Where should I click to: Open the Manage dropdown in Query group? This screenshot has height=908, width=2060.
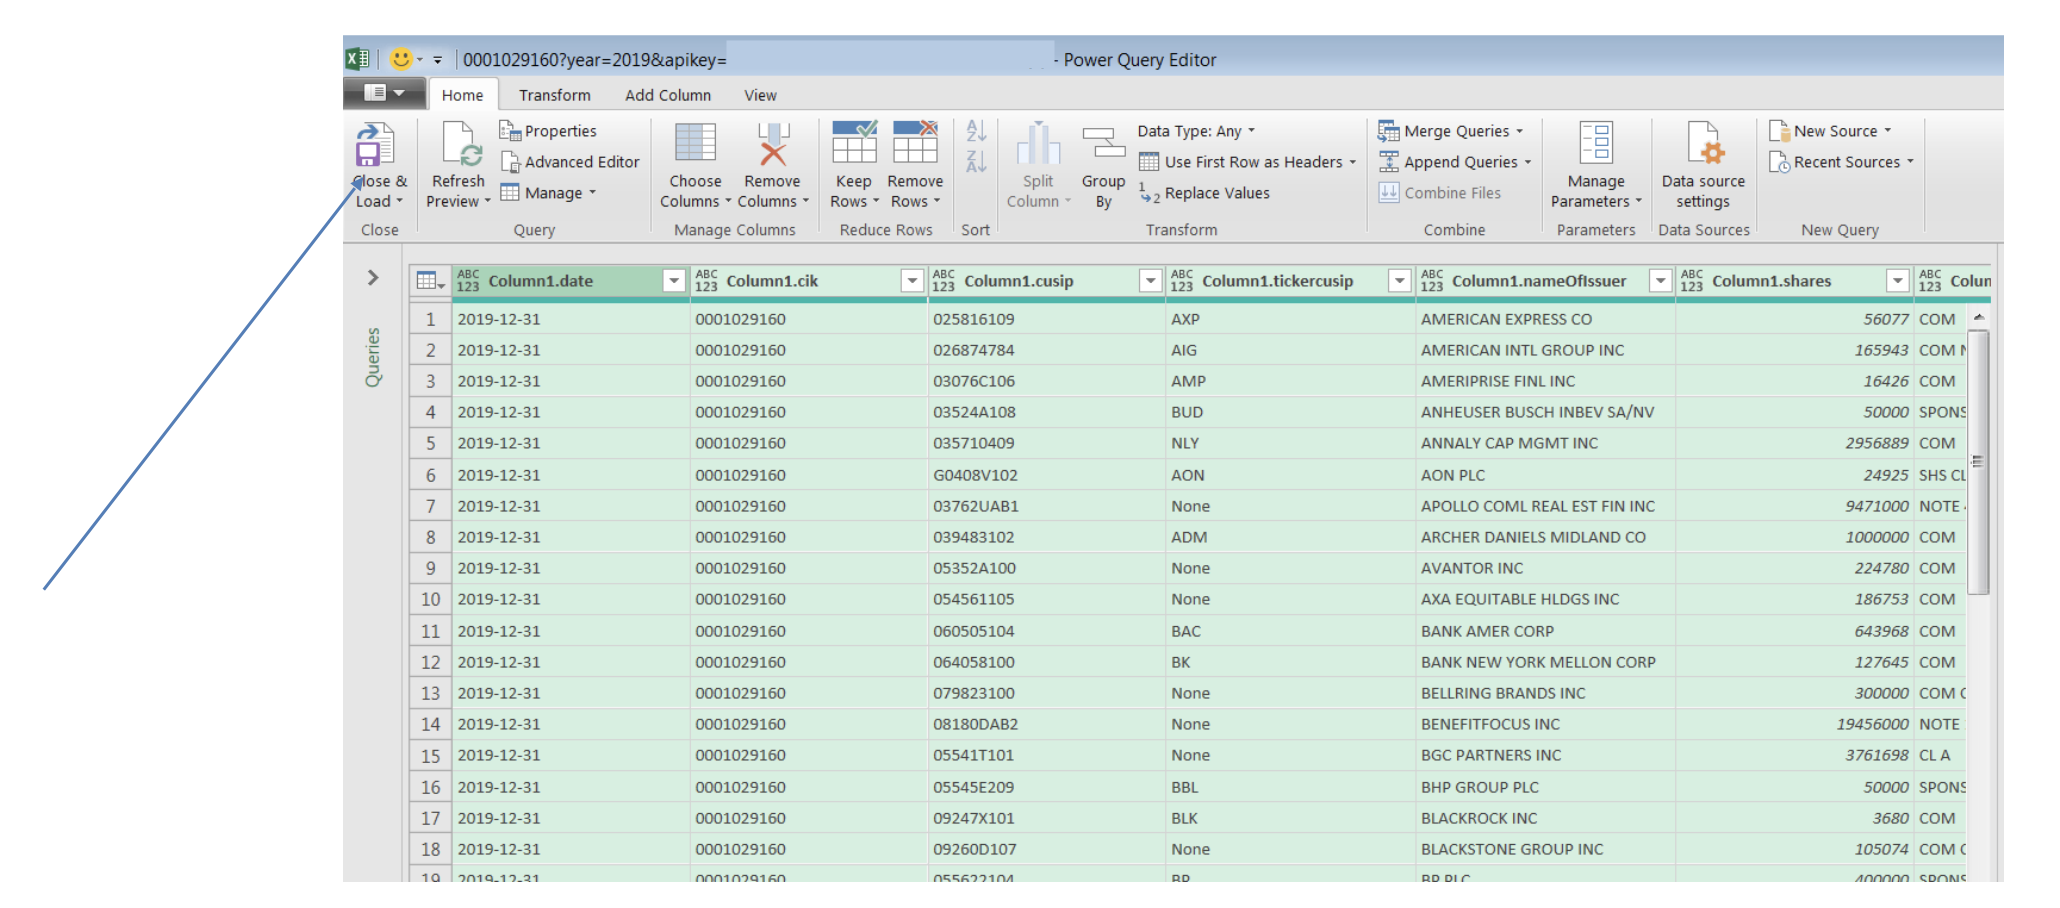tap(549, 193)
